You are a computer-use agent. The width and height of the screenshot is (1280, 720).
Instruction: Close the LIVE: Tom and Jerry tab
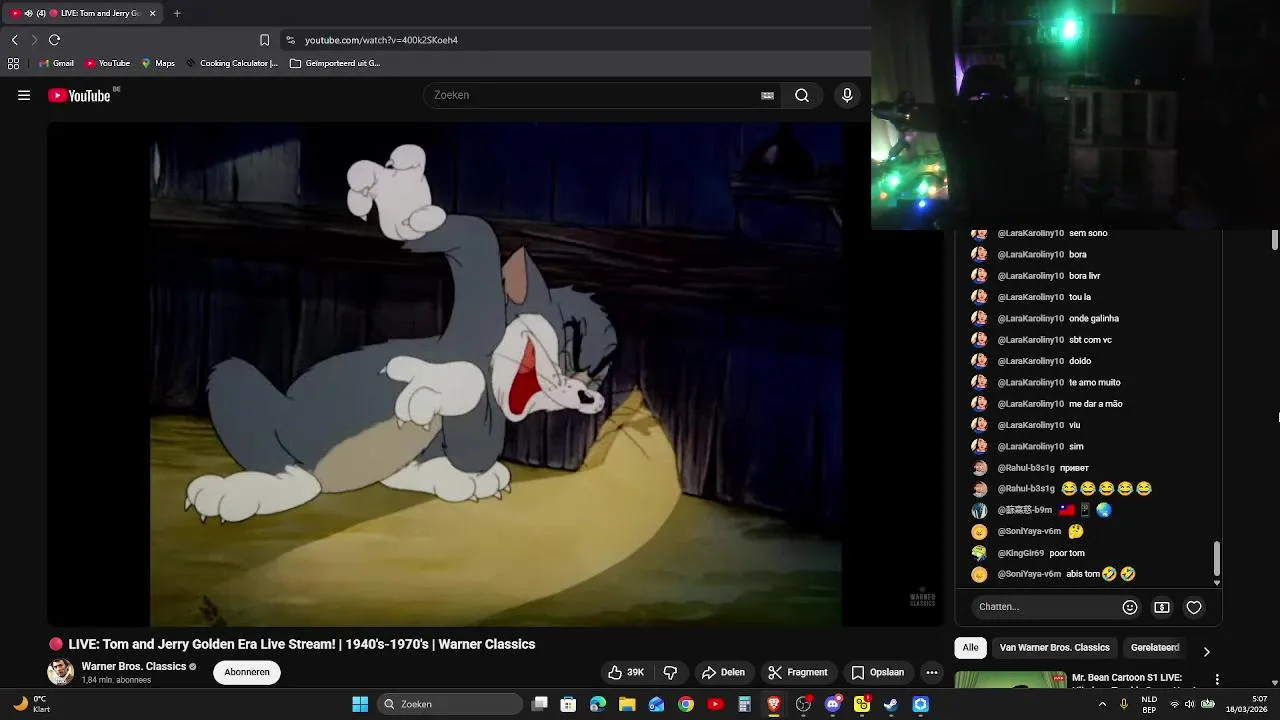(153, 13)
